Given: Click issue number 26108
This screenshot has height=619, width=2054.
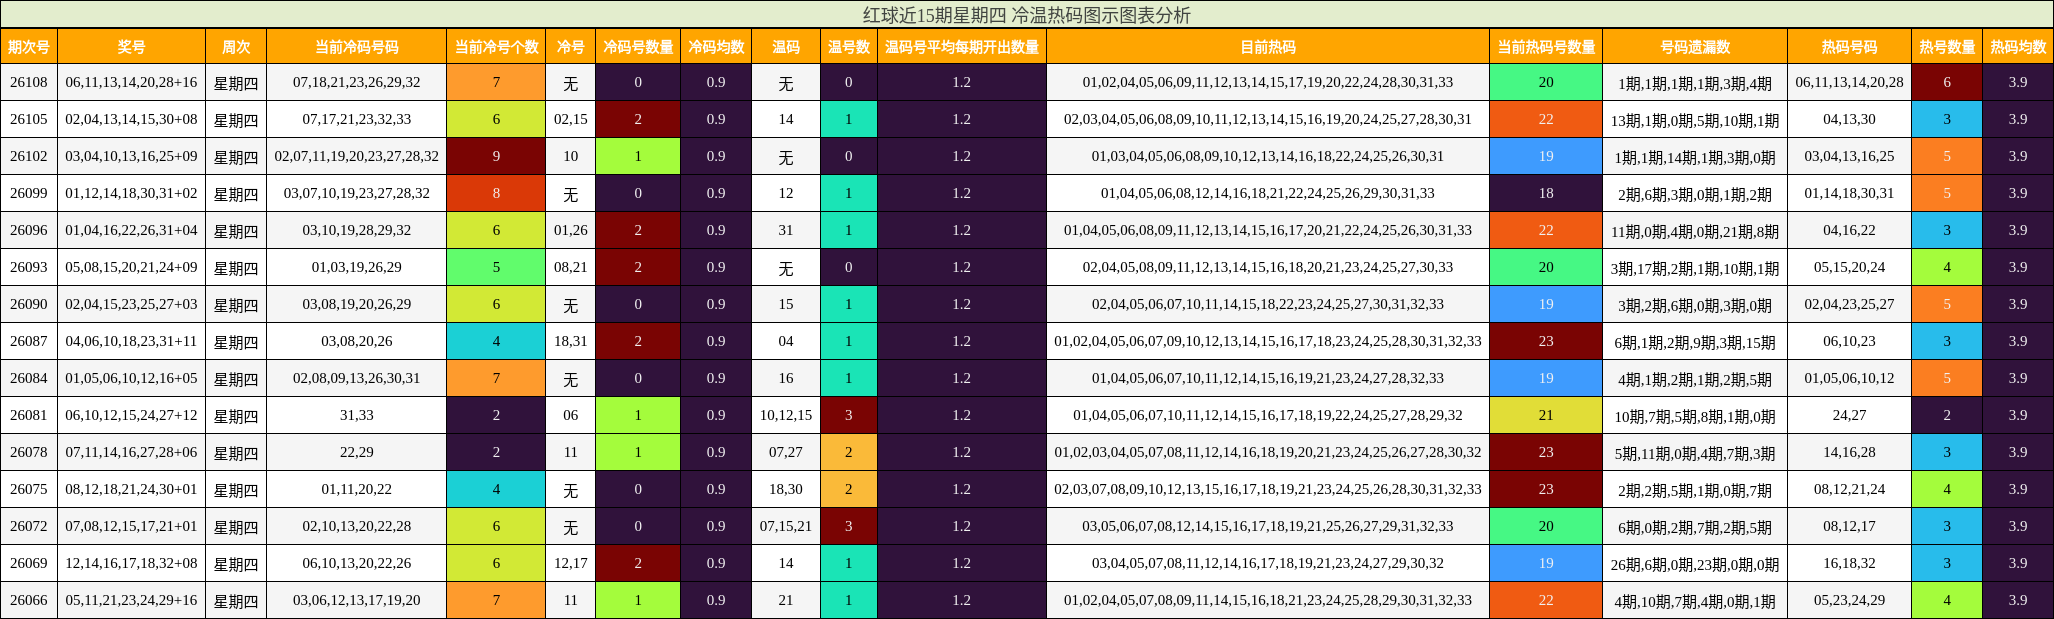Looking at the screenshot, I should coord(29,82).
